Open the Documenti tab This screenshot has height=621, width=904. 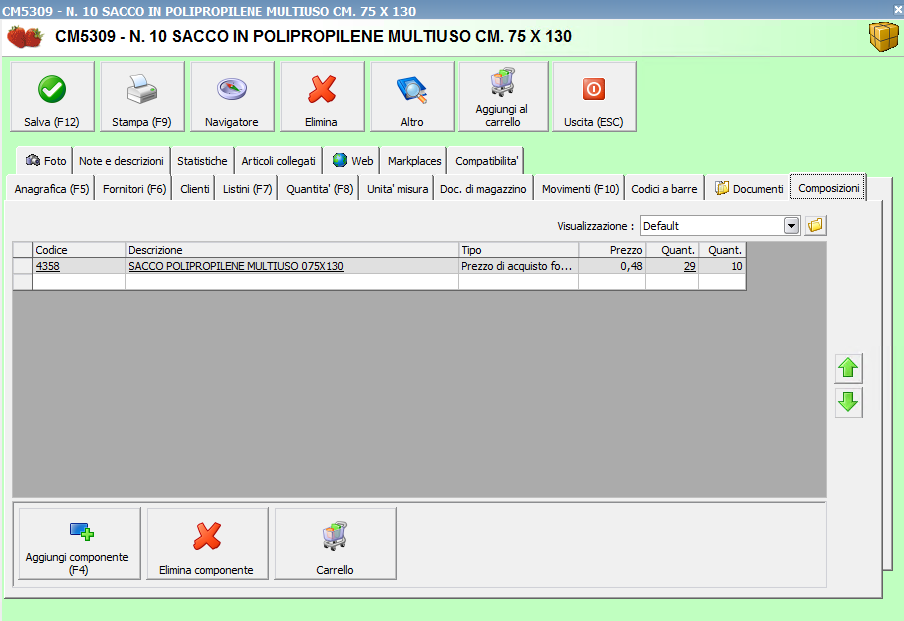748,189
